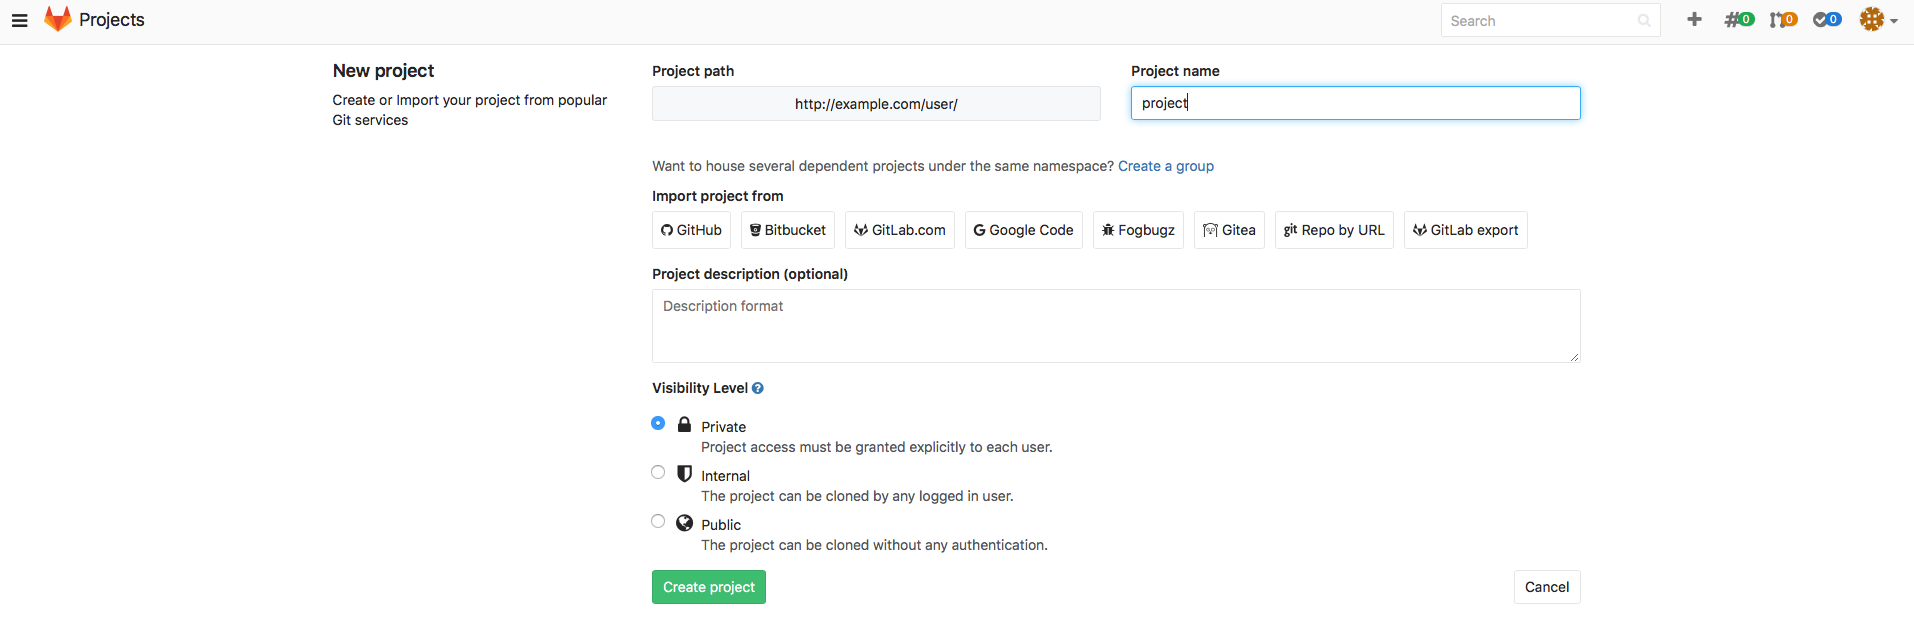Import project from GitHub
Viewport: 1914px width, 620px height.
click(x=691, y=230)
